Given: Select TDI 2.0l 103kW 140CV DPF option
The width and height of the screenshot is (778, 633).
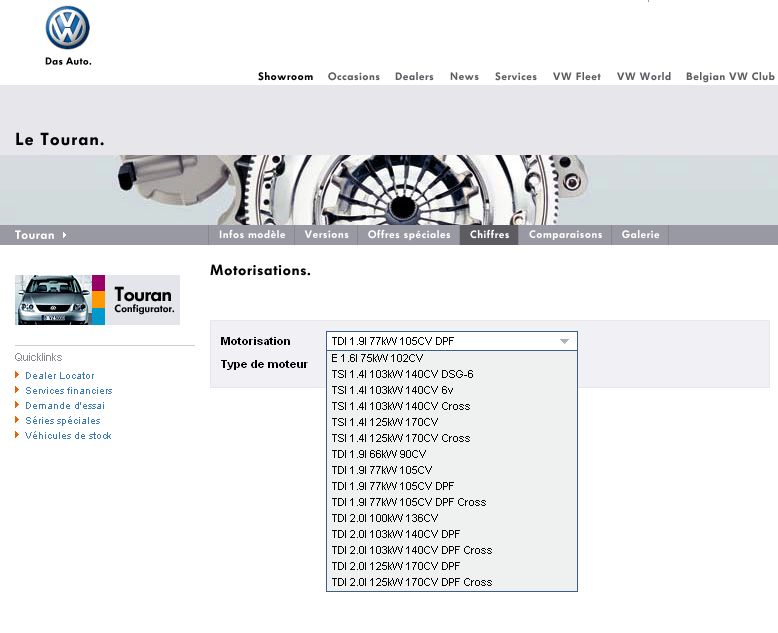Looking at the screenshot, I should 452,534.
